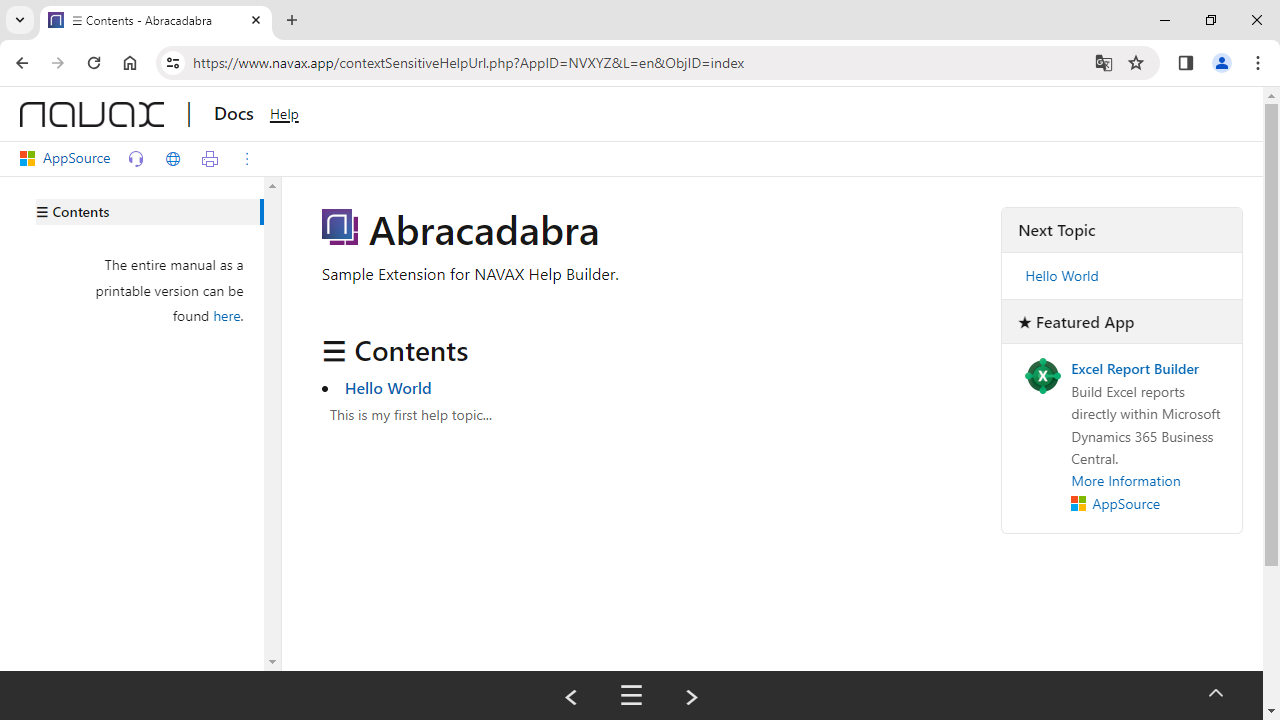Toggle the browser side panel
Screen dimensions: 1280x720
click(1186, 63)
